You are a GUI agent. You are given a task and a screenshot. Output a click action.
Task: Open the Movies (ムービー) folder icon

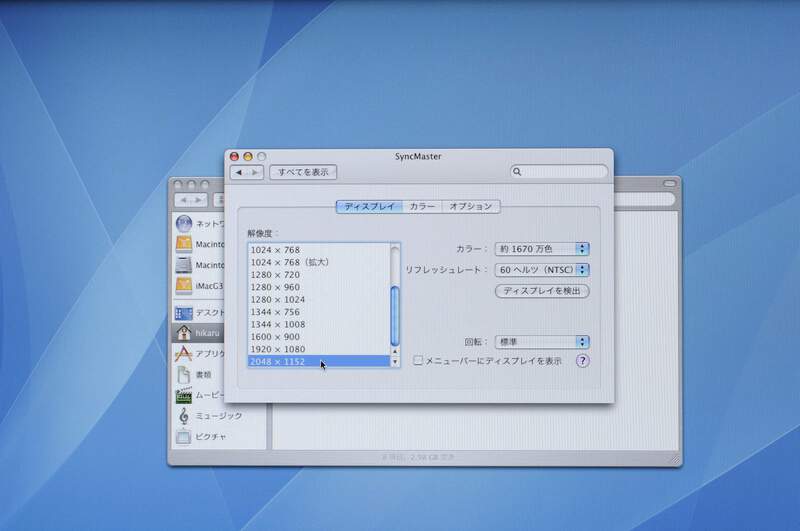(183, 396)
